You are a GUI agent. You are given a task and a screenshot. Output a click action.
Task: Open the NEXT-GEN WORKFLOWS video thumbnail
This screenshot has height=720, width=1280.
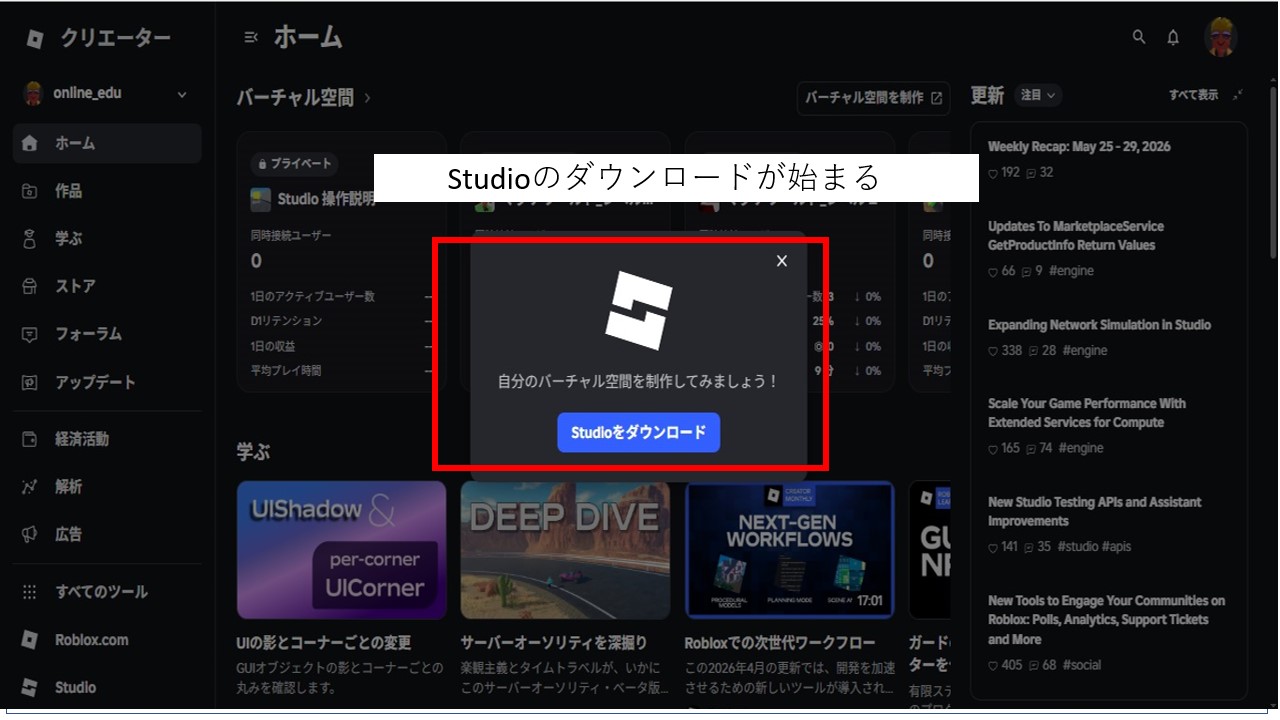pyautogui.click(x=790, y=550)
